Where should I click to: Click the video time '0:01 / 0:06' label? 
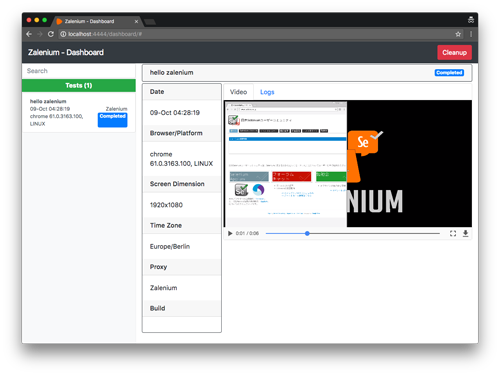pyautogui.click(x=247, y=233)
